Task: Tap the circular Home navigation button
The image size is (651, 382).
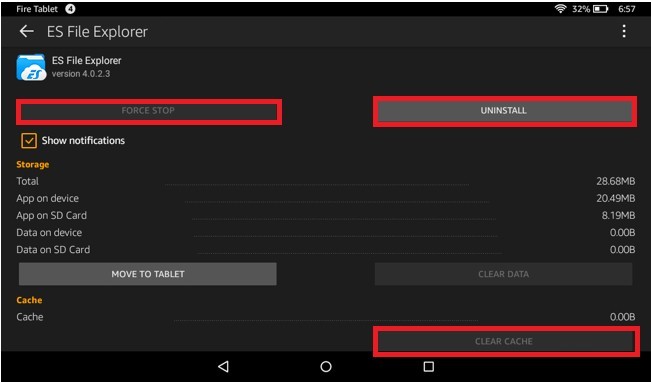Action: tap(326, 366)
